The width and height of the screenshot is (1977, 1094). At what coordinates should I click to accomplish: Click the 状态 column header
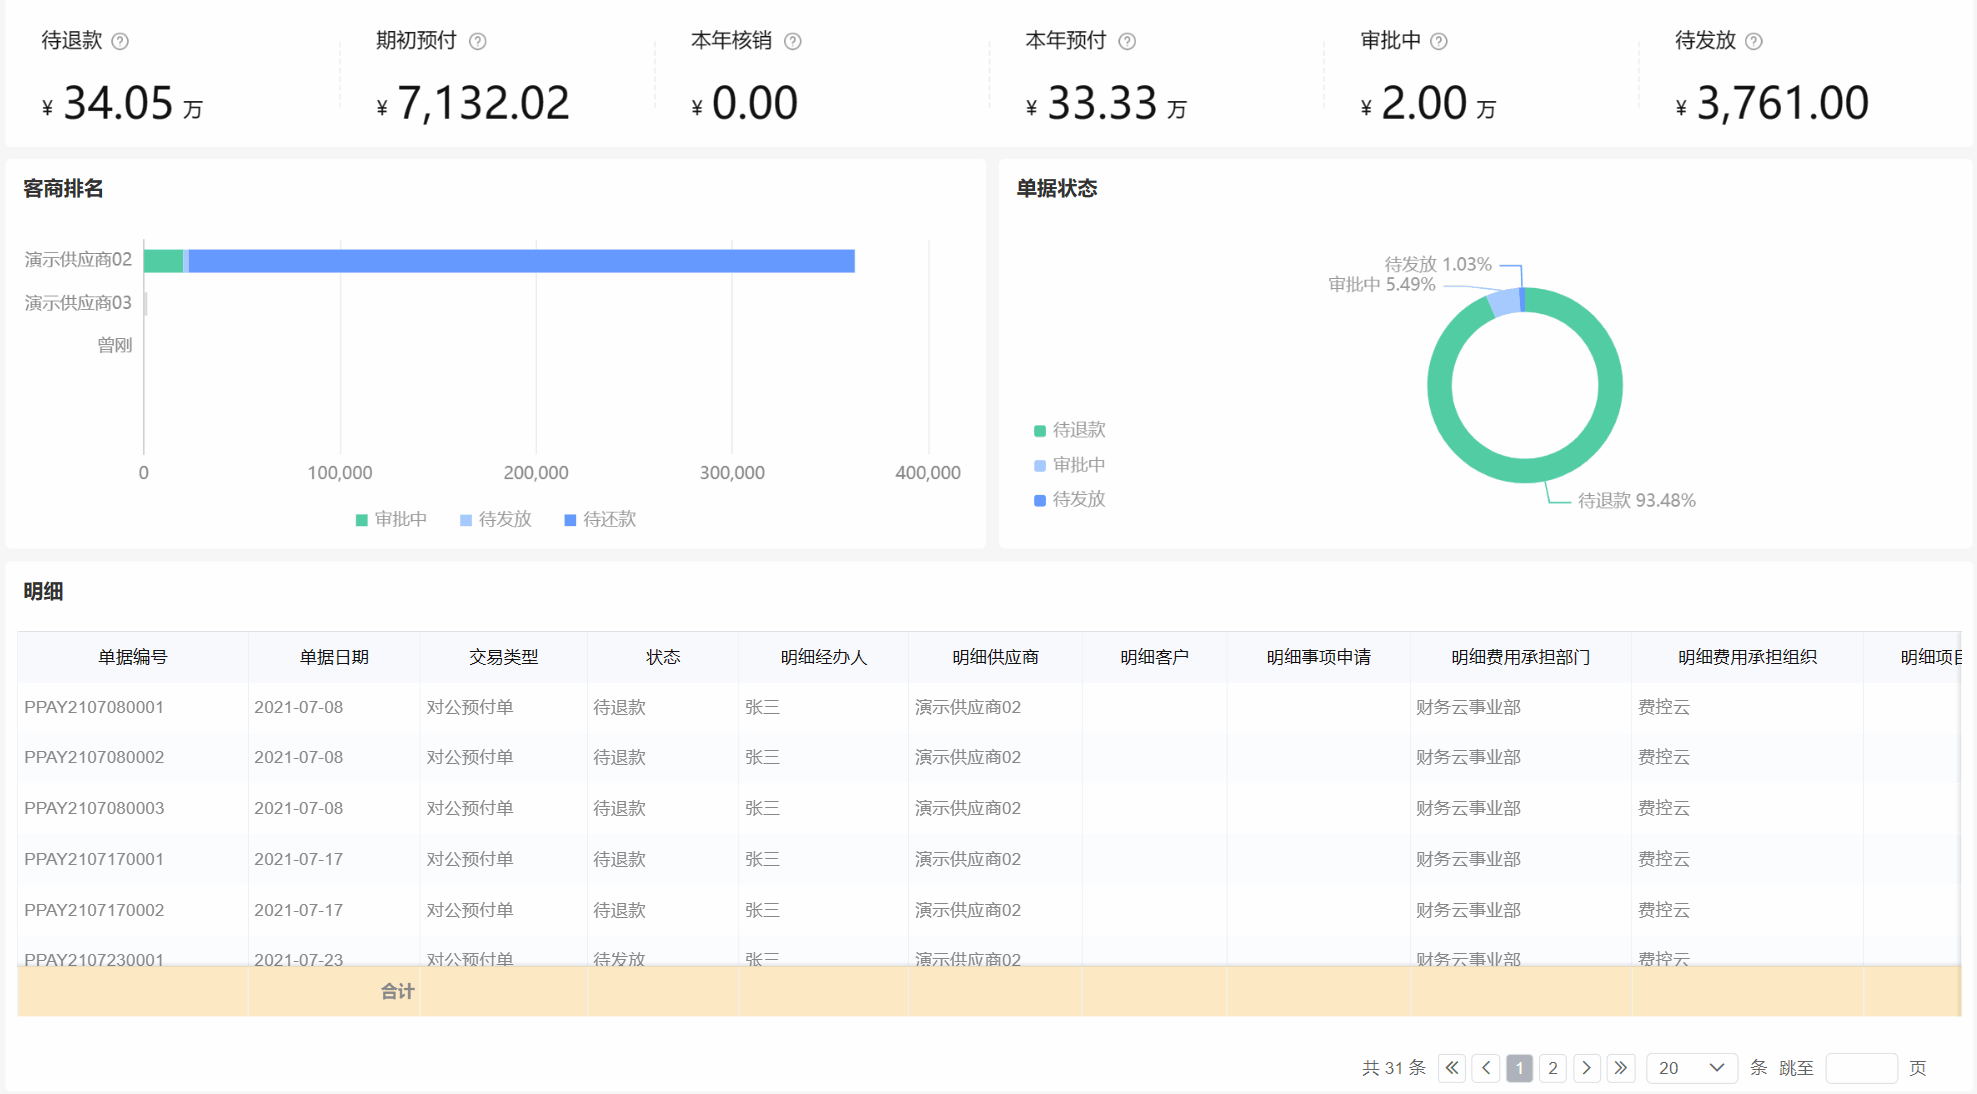point(662,657)
